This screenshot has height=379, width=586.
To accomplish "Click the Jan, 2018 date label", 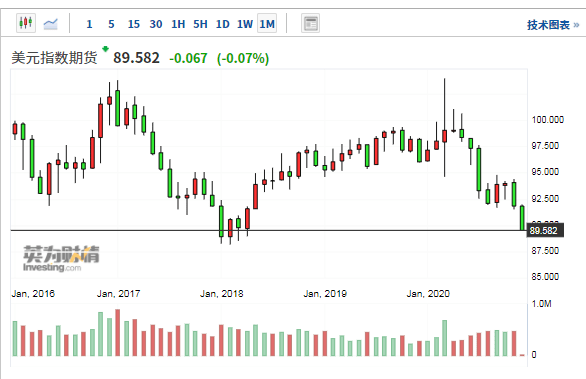I will (222, 294).
